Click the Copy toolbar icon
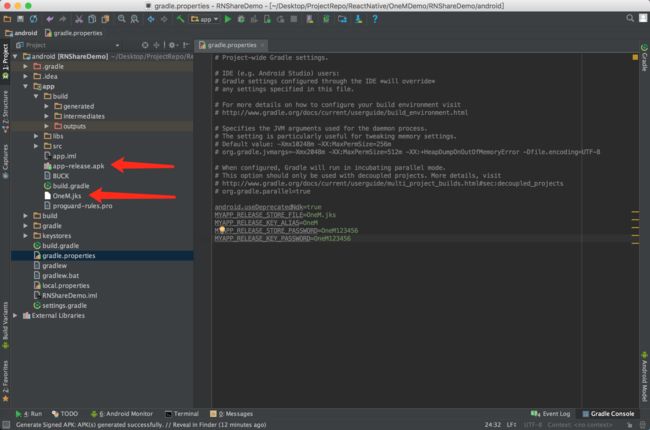The height and width of the screenshot is (430, 650). click(92, 19)
